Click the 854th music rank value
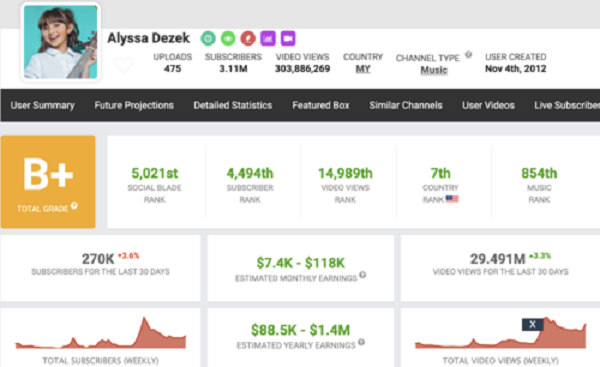Screen dimensions: 600x367 click(x=539, y=173)
